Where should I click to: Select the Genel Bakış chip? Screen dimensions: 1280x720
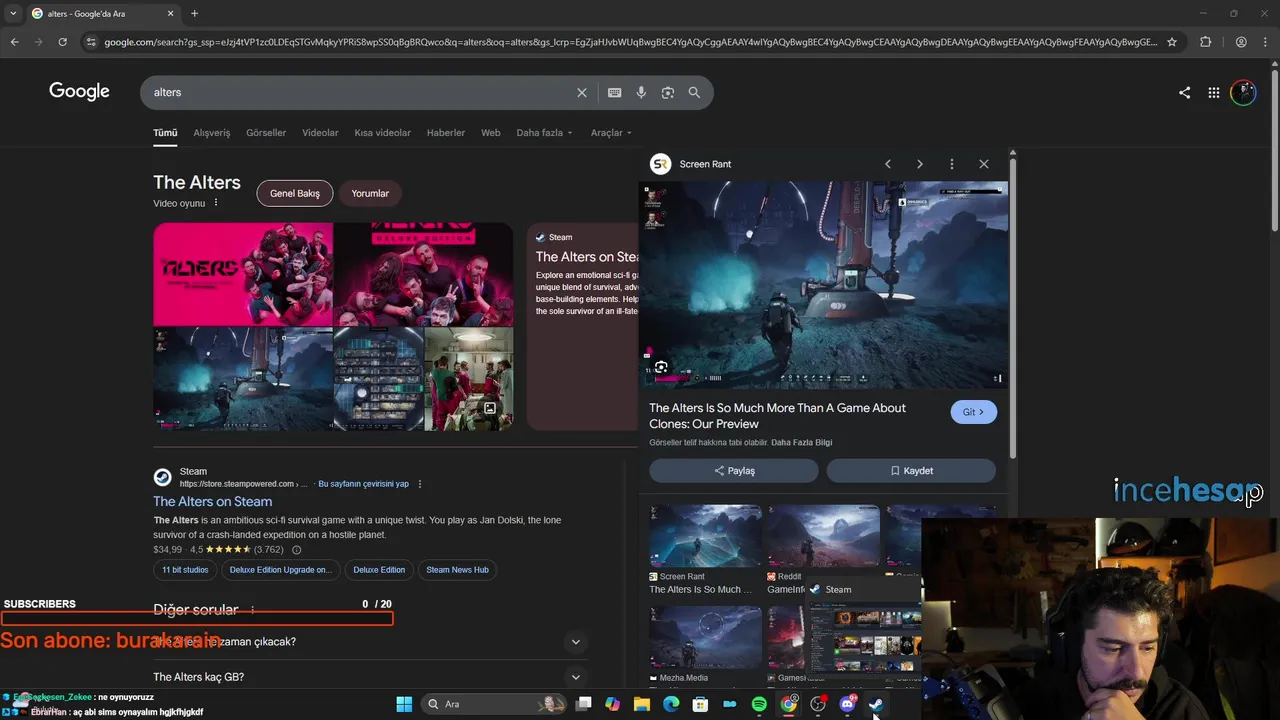coord(295,193)
